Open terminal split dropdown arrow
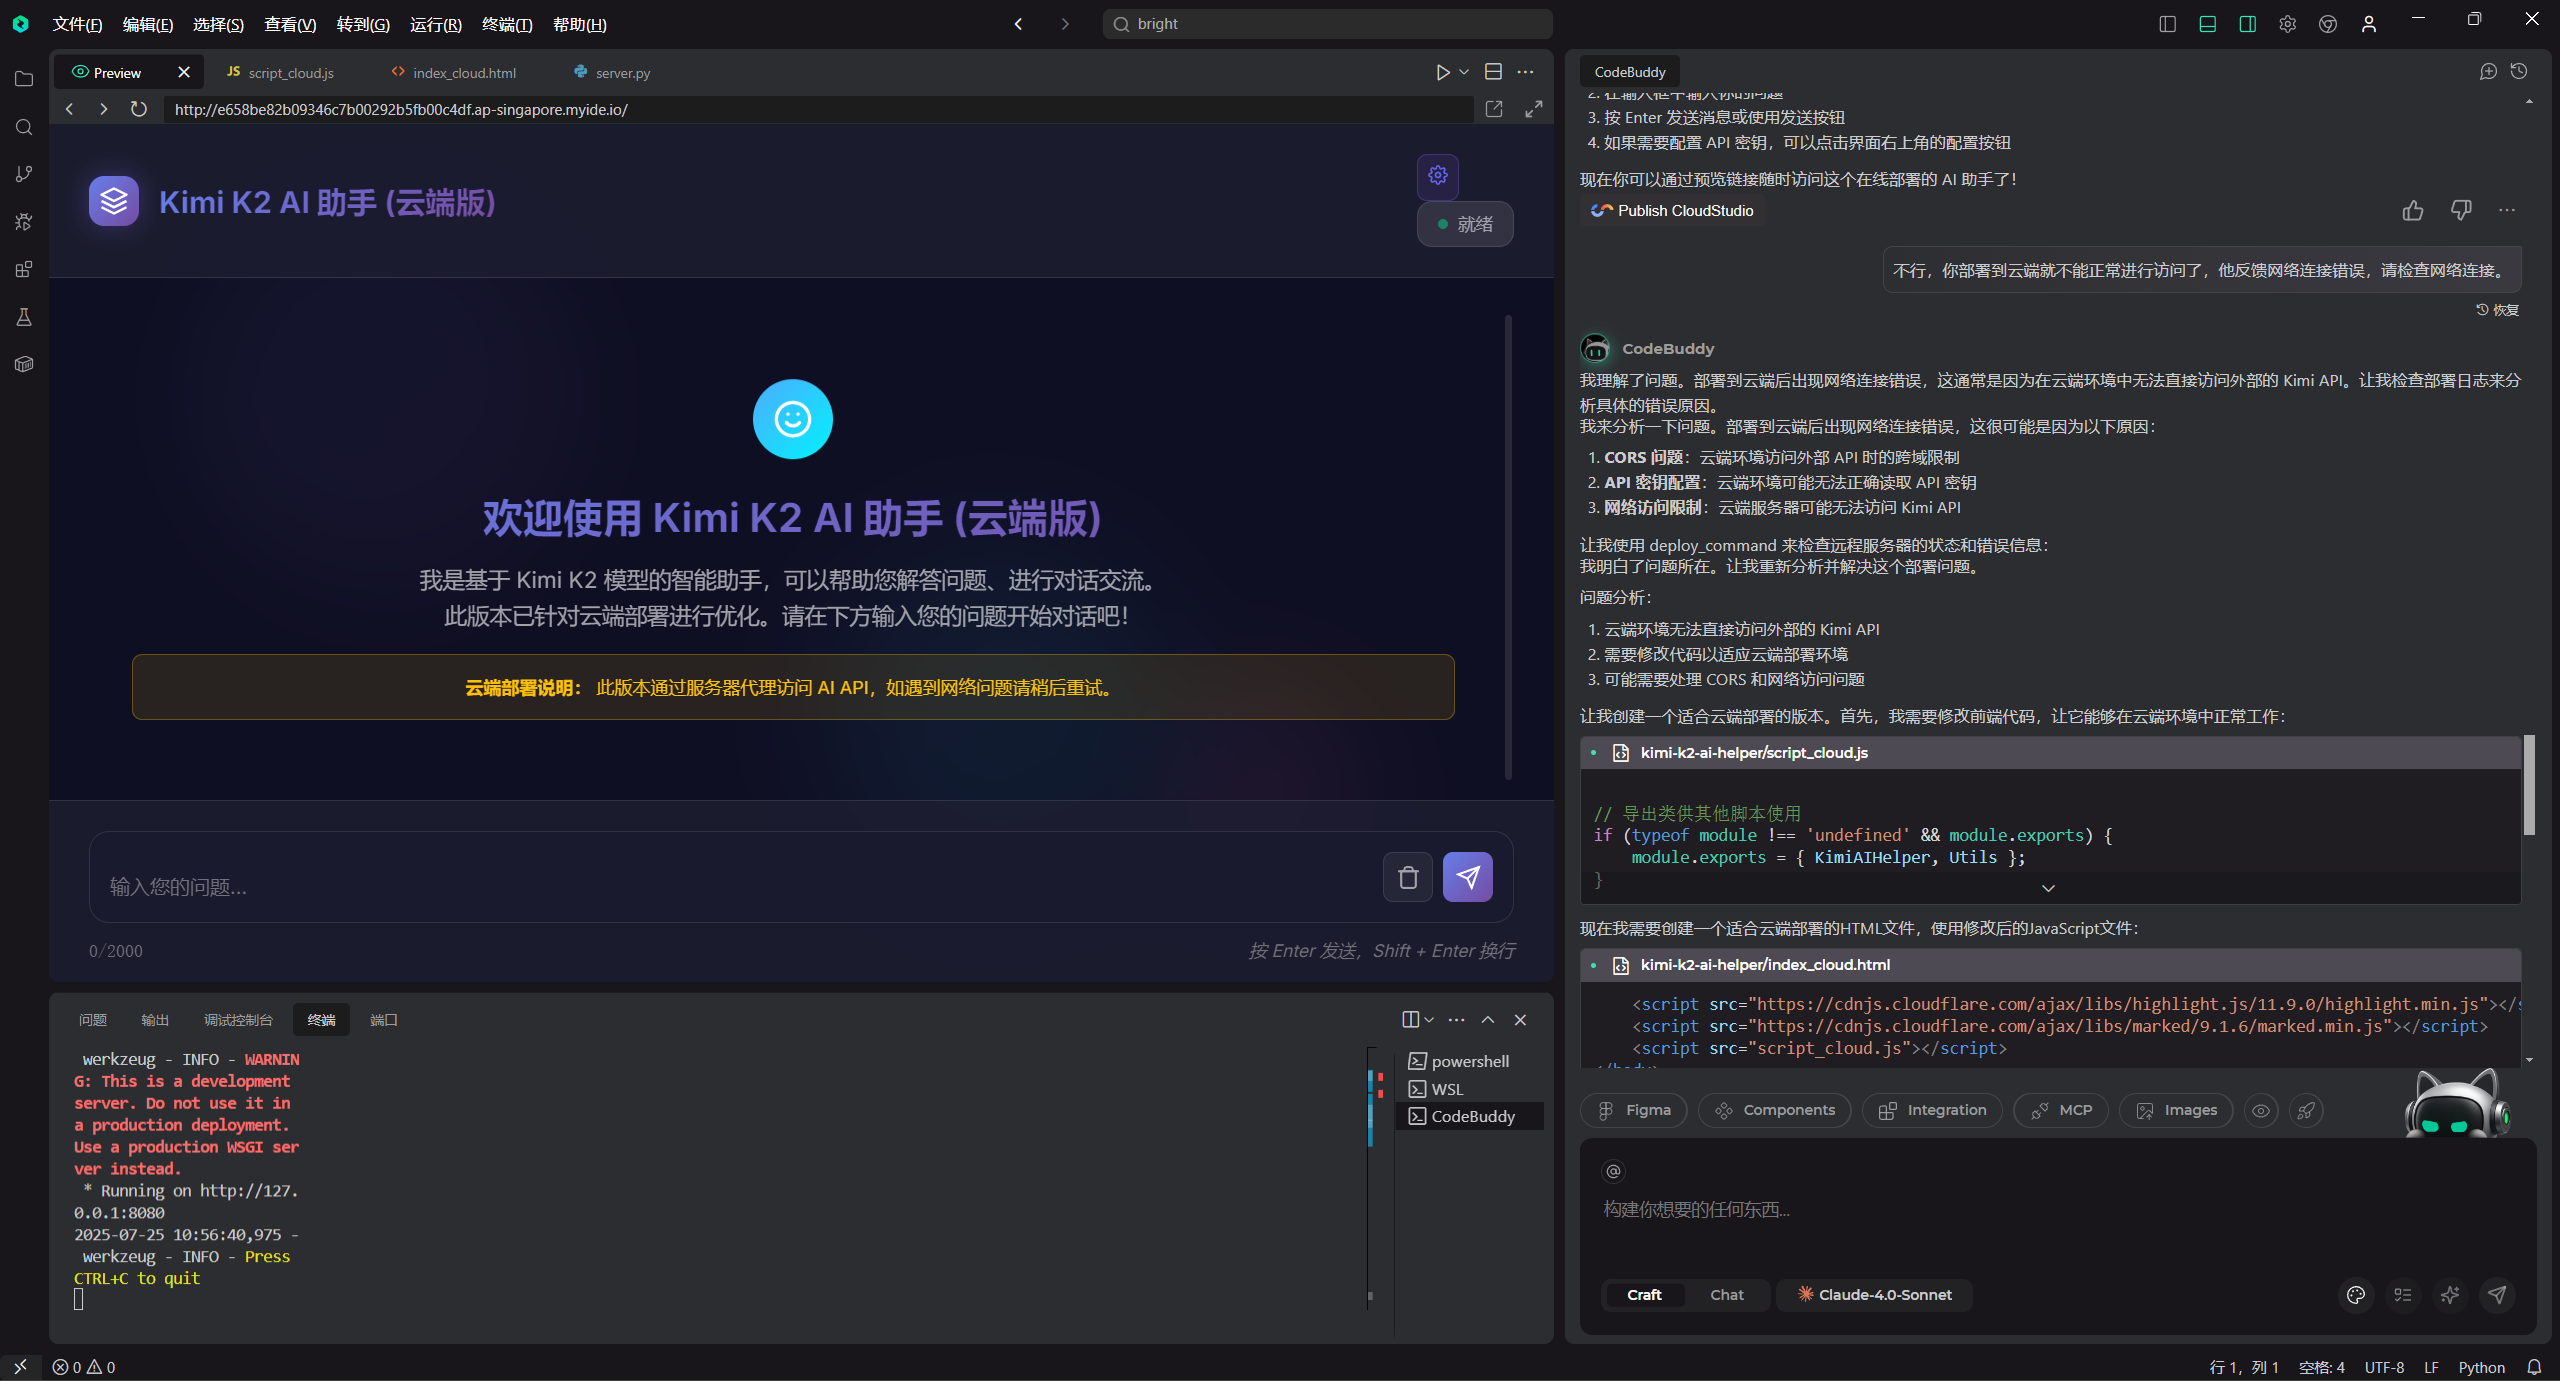Viewport: 2560px width, 1381px height. coord(1429,1020)
